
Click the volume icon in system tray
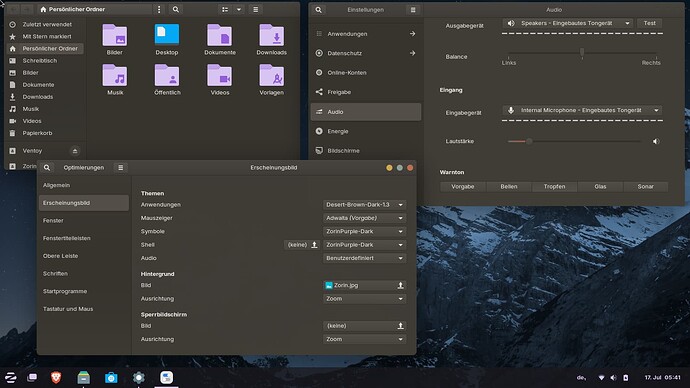click(x=613, y=377)
